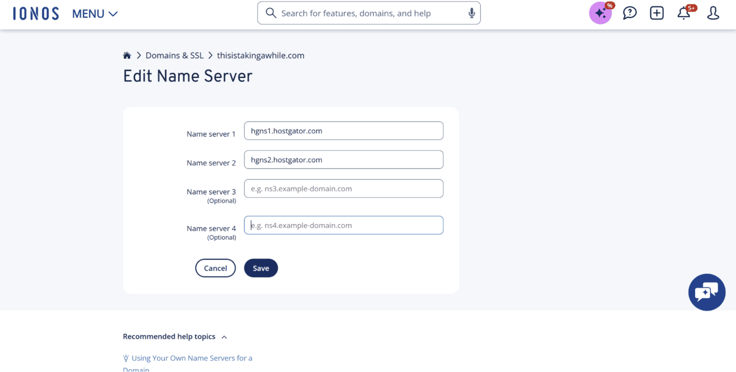Viewport: 736px width, 372px height.
Task: Collapse Recommended help topics section
Action: click(x=175, y=337)
